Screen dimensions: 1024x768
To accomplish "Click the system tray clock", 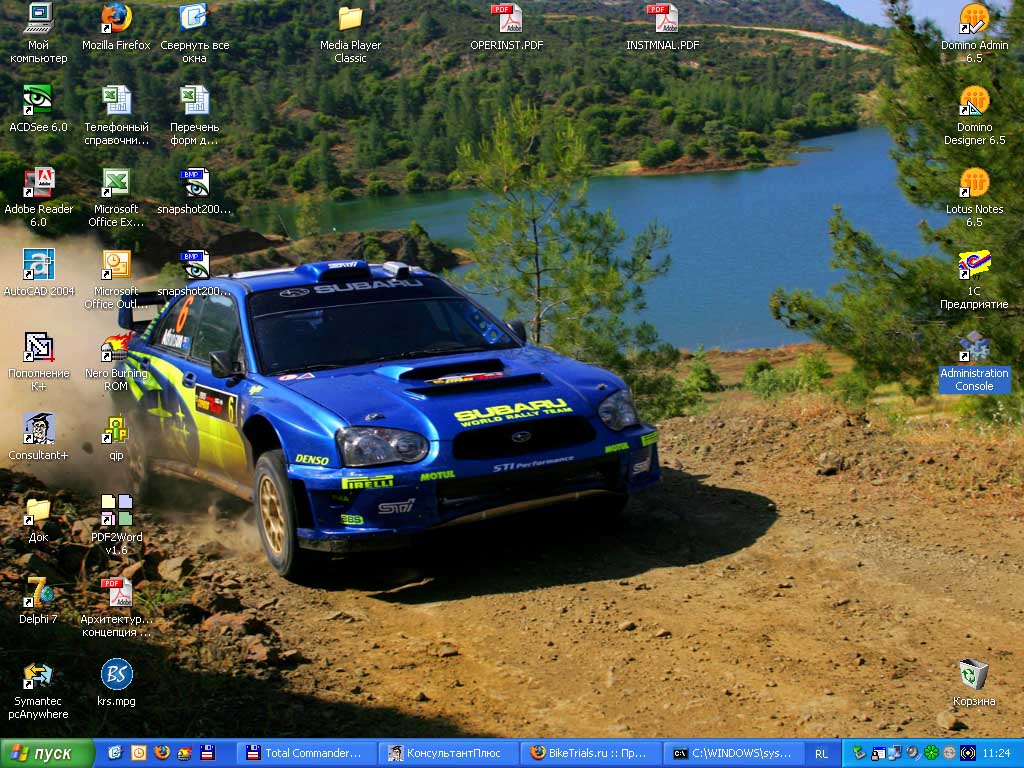I will (996, 753).
